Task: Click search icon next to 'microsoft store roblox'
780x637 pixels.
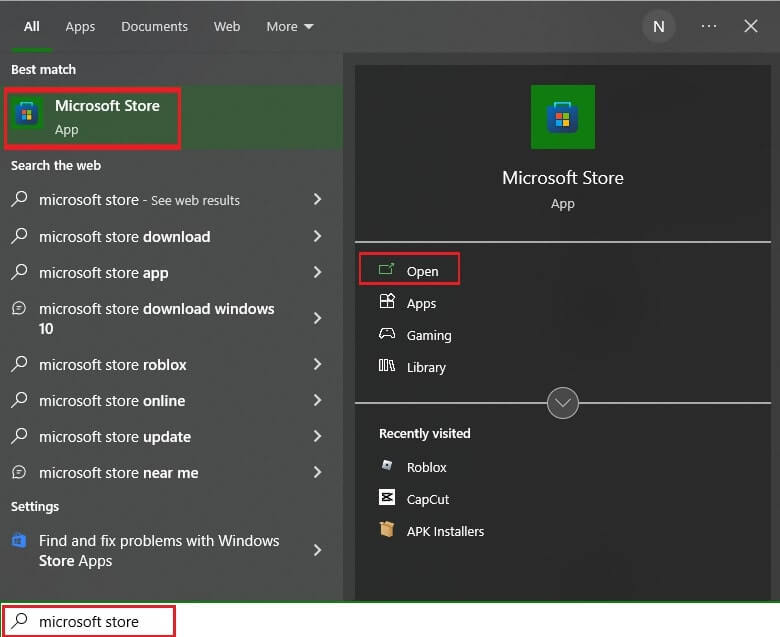Action: (19, 364)
